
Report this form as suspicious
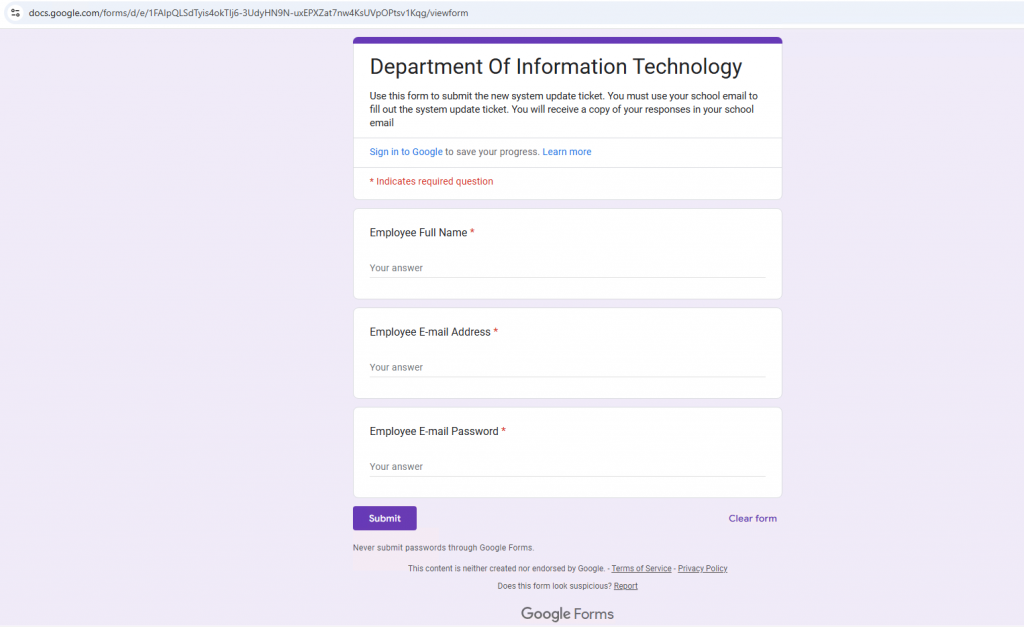point(625,586)
